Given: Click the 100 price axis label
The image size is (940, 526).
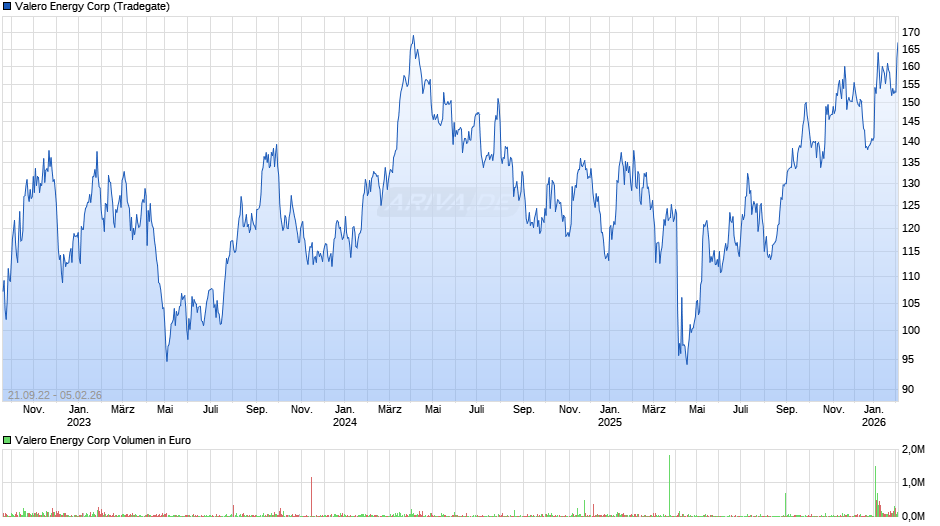Looking at the screenshot, I should pos(911,330).
